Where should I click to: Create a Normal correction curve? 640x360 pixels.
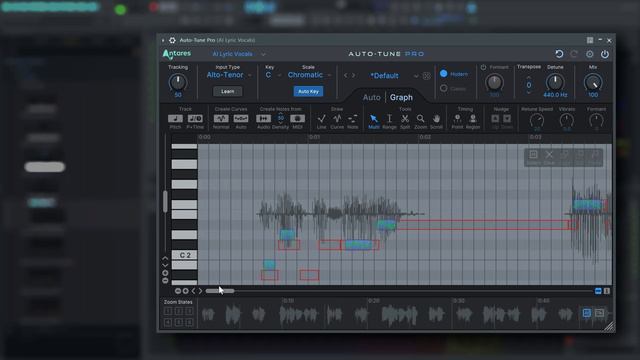[x=221, y=118]
